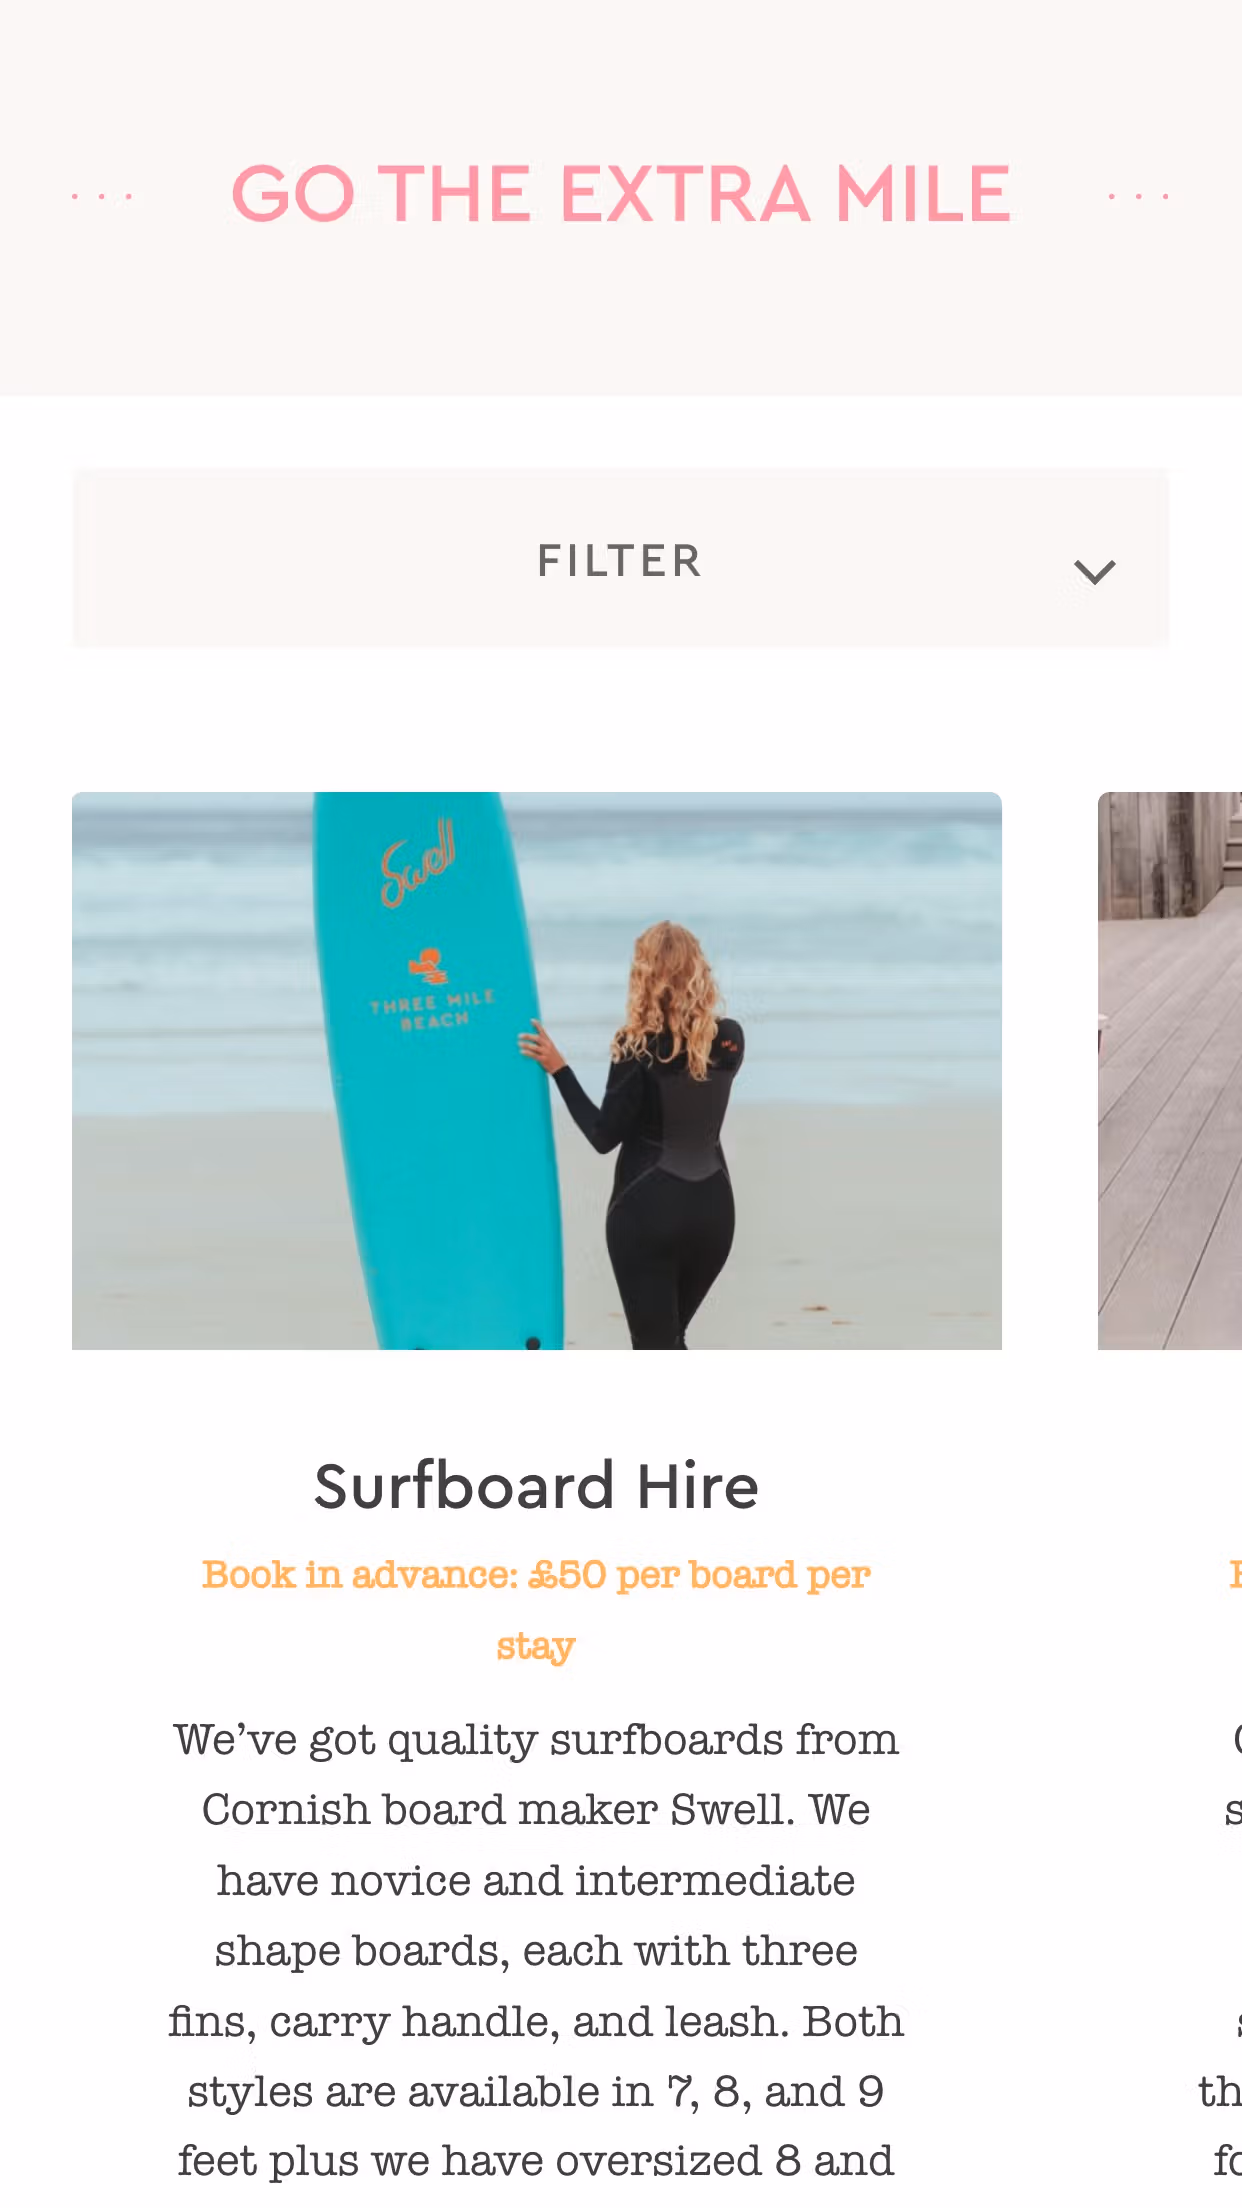Image resolution: width=1242 pixels, height=2208 pixels.
Task: Click the GO THE EXTRA MILE heading
Action: [621, 194]
